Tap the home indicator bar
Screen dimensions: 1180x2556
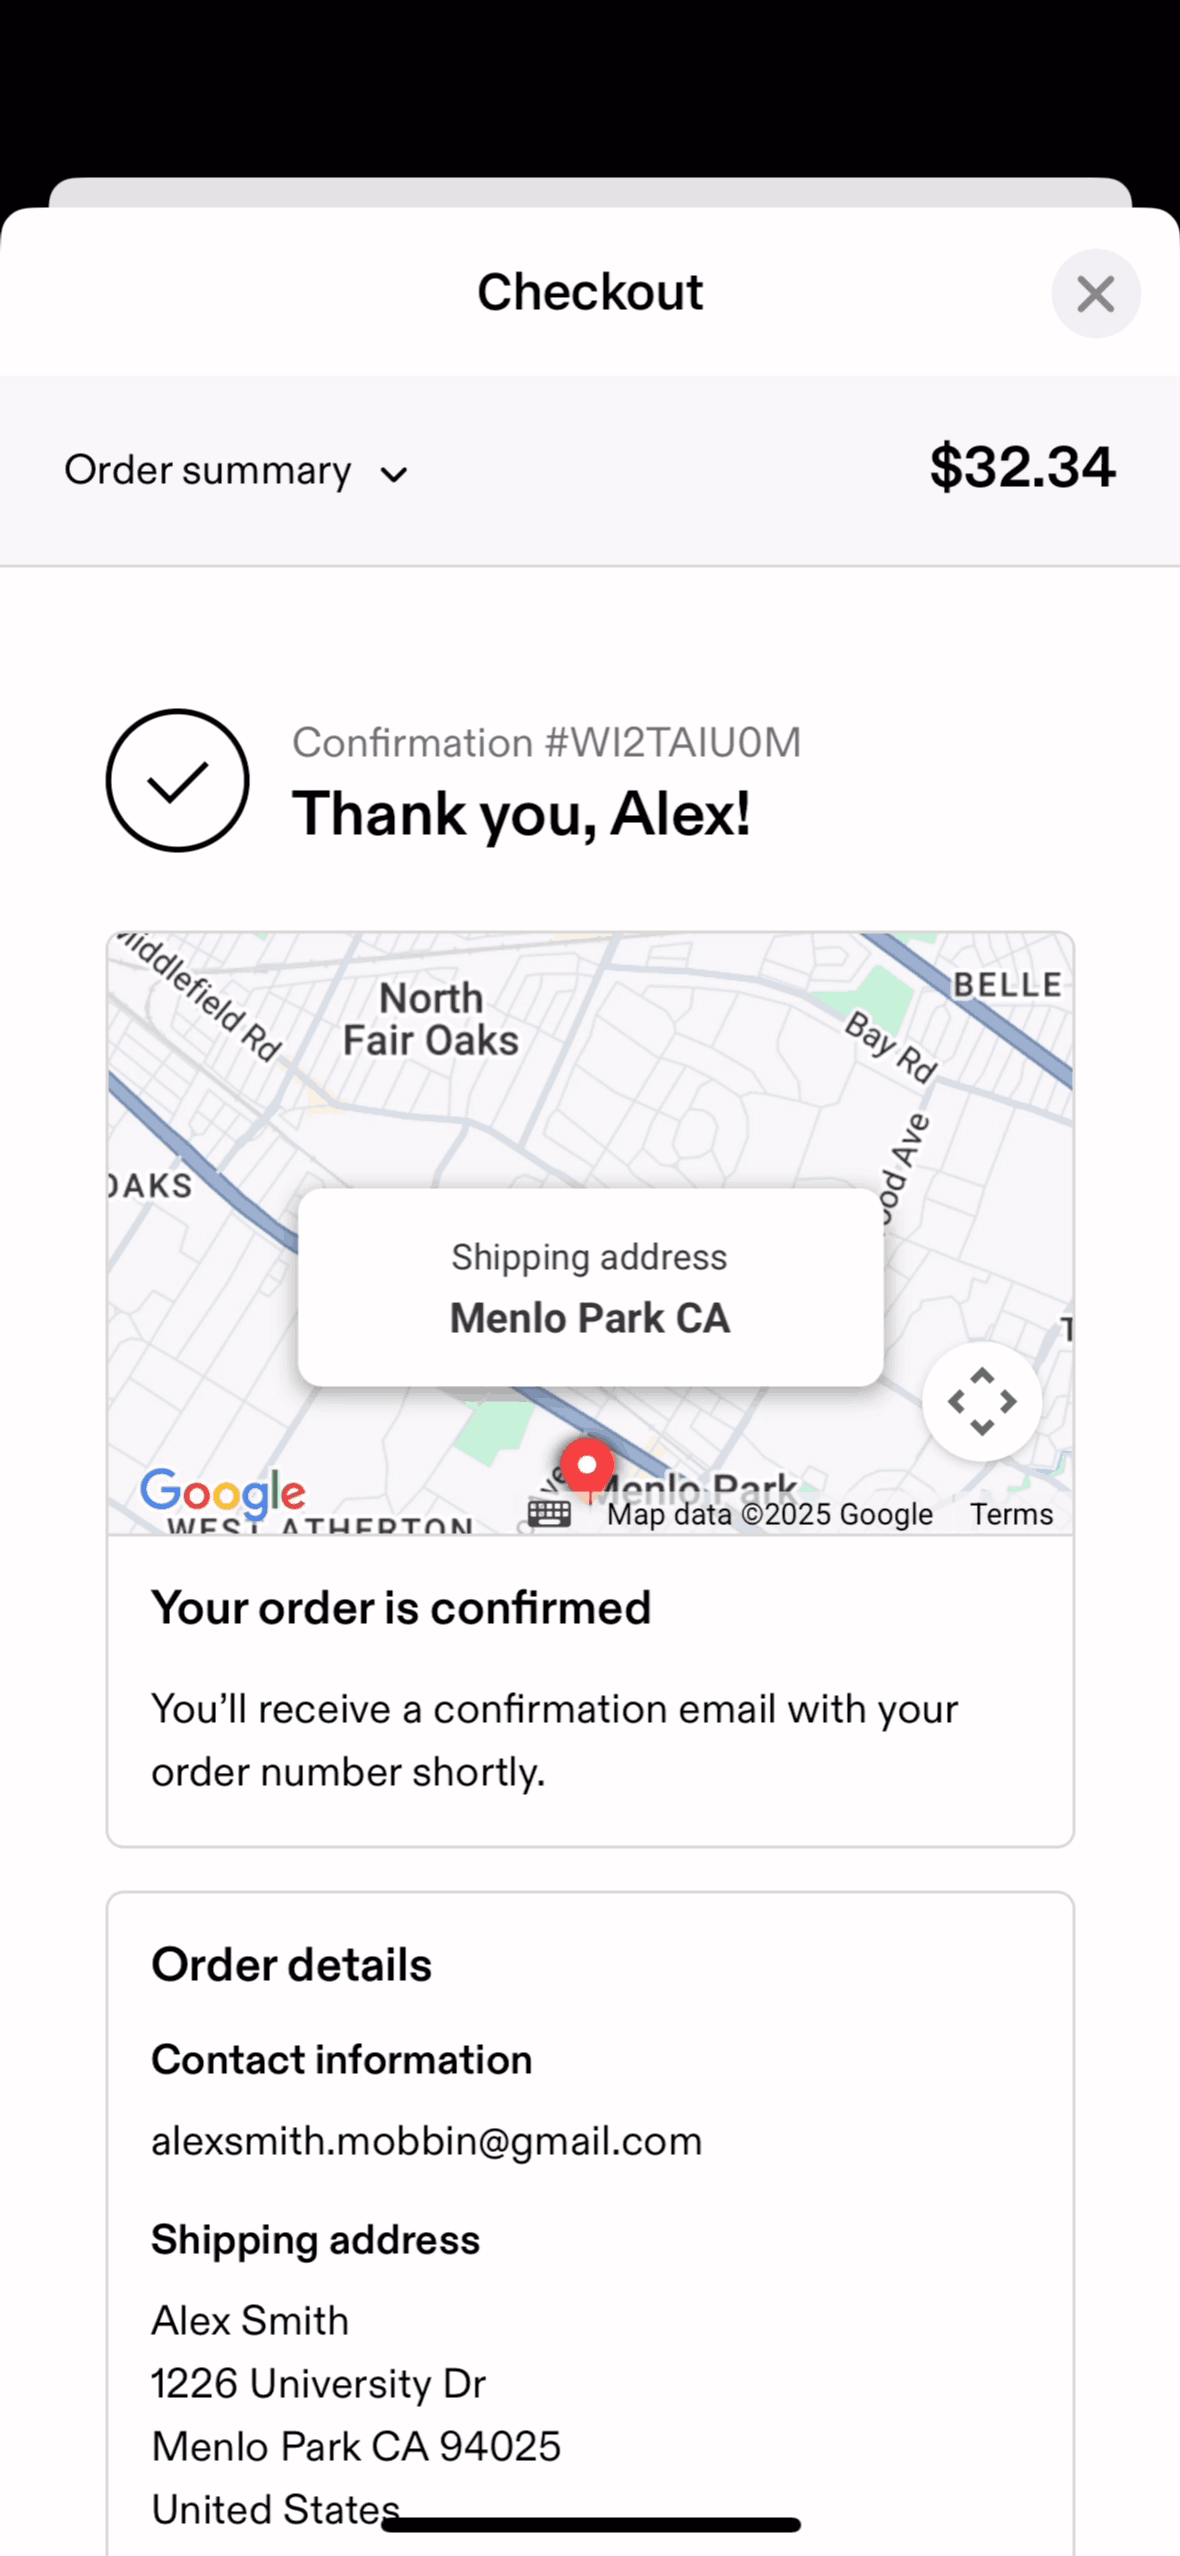[x=590, y=2525]
